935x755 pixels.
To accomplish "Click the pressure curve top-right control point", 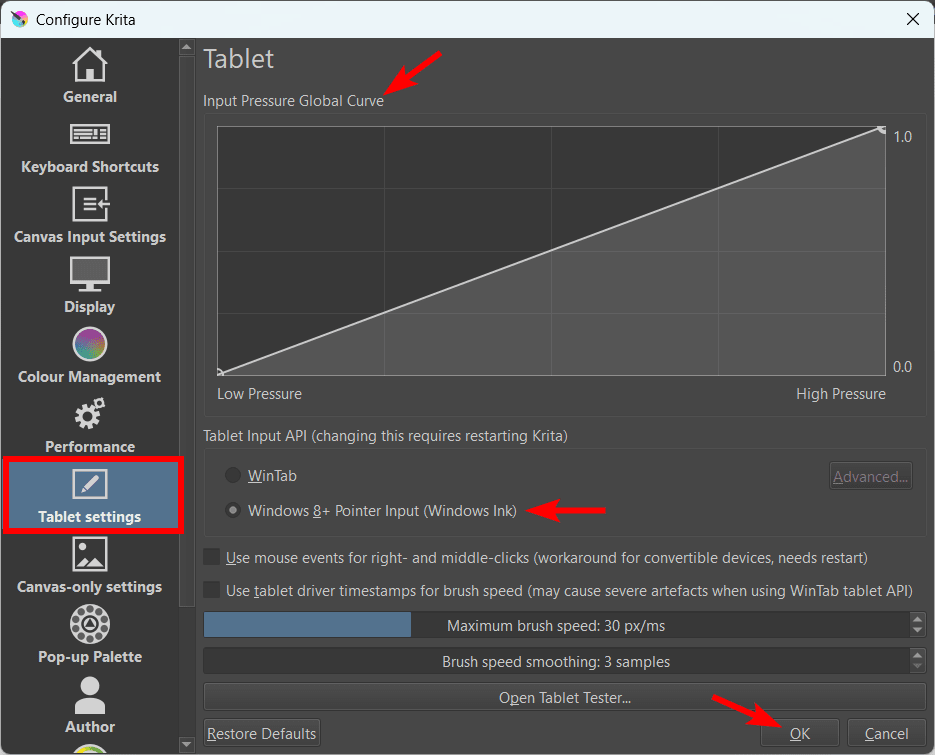I will coord(881,129).
